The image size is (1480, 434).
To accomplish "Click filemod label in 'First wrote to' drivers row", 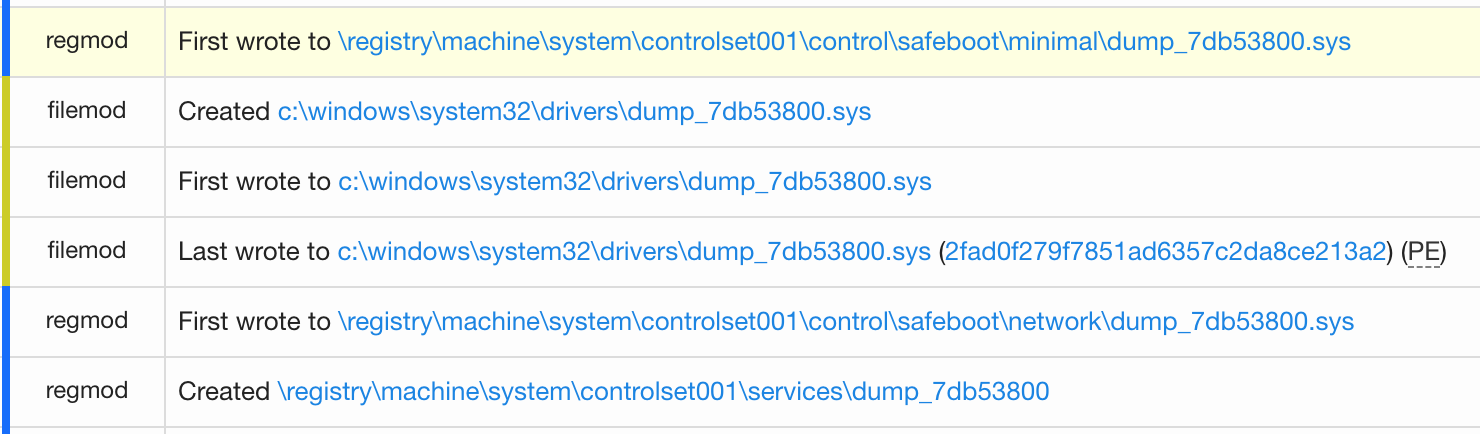I will [x=87, y=181].
